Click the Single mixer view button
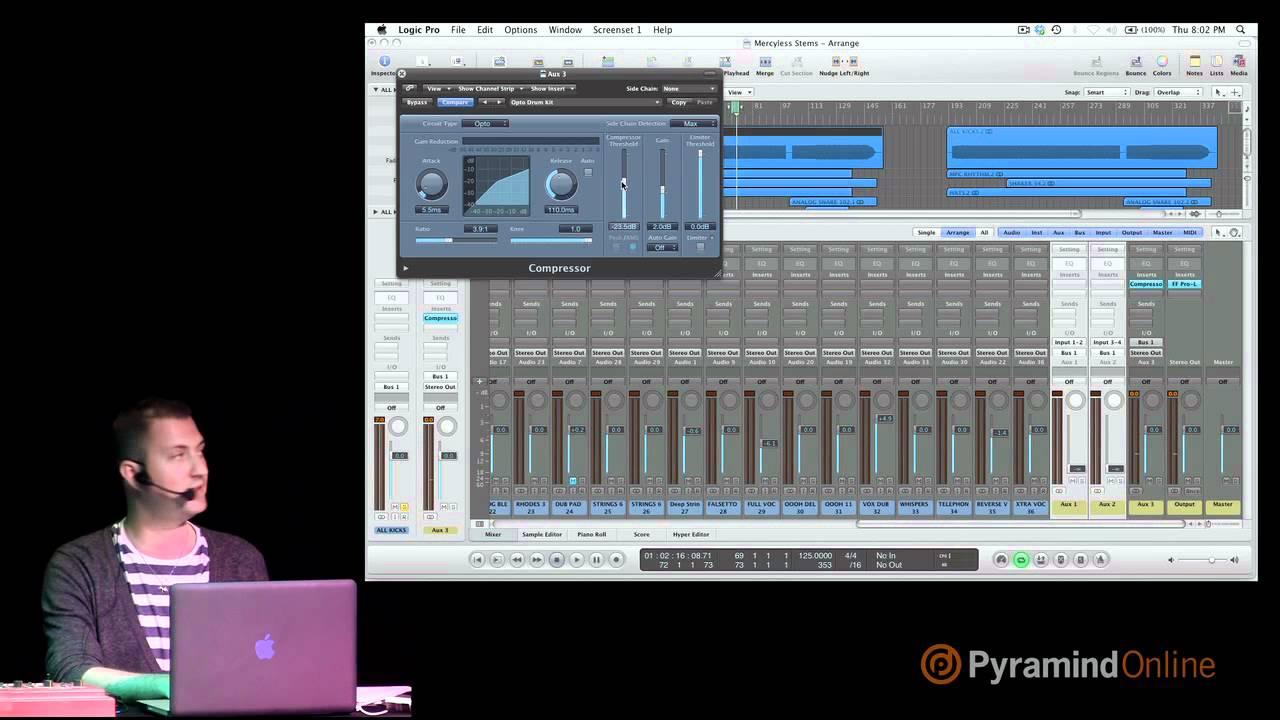Image resolution: width=1280 pixels, height=720 pixels. (927, 233)
